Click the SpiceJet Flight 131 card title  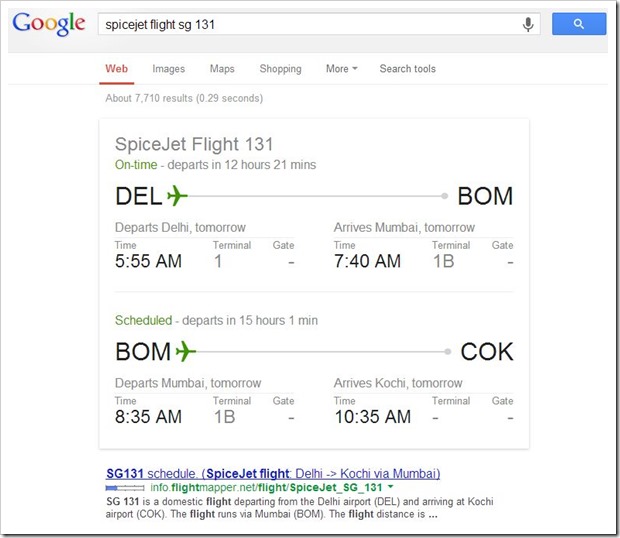click(x=194, y=145)
